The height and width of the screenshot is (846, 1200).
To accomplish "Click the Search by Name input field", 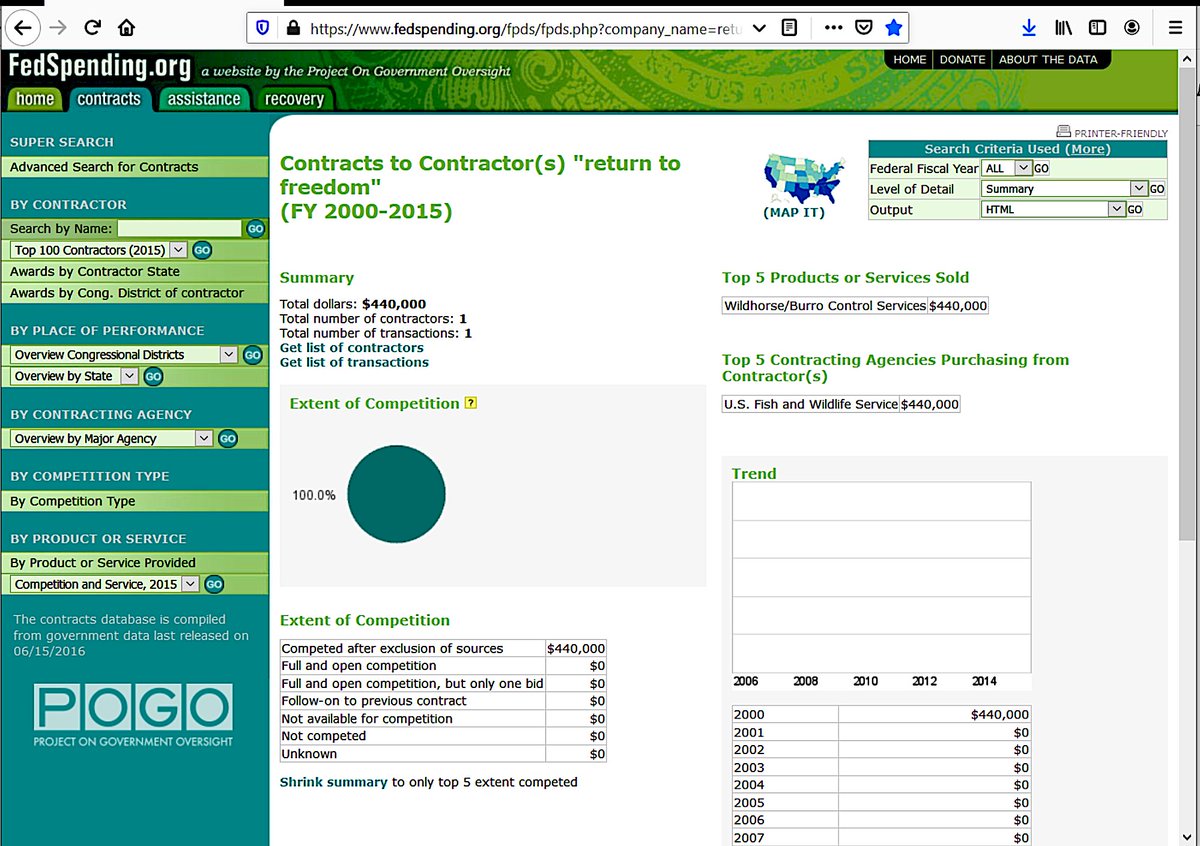I will point(179,229).
